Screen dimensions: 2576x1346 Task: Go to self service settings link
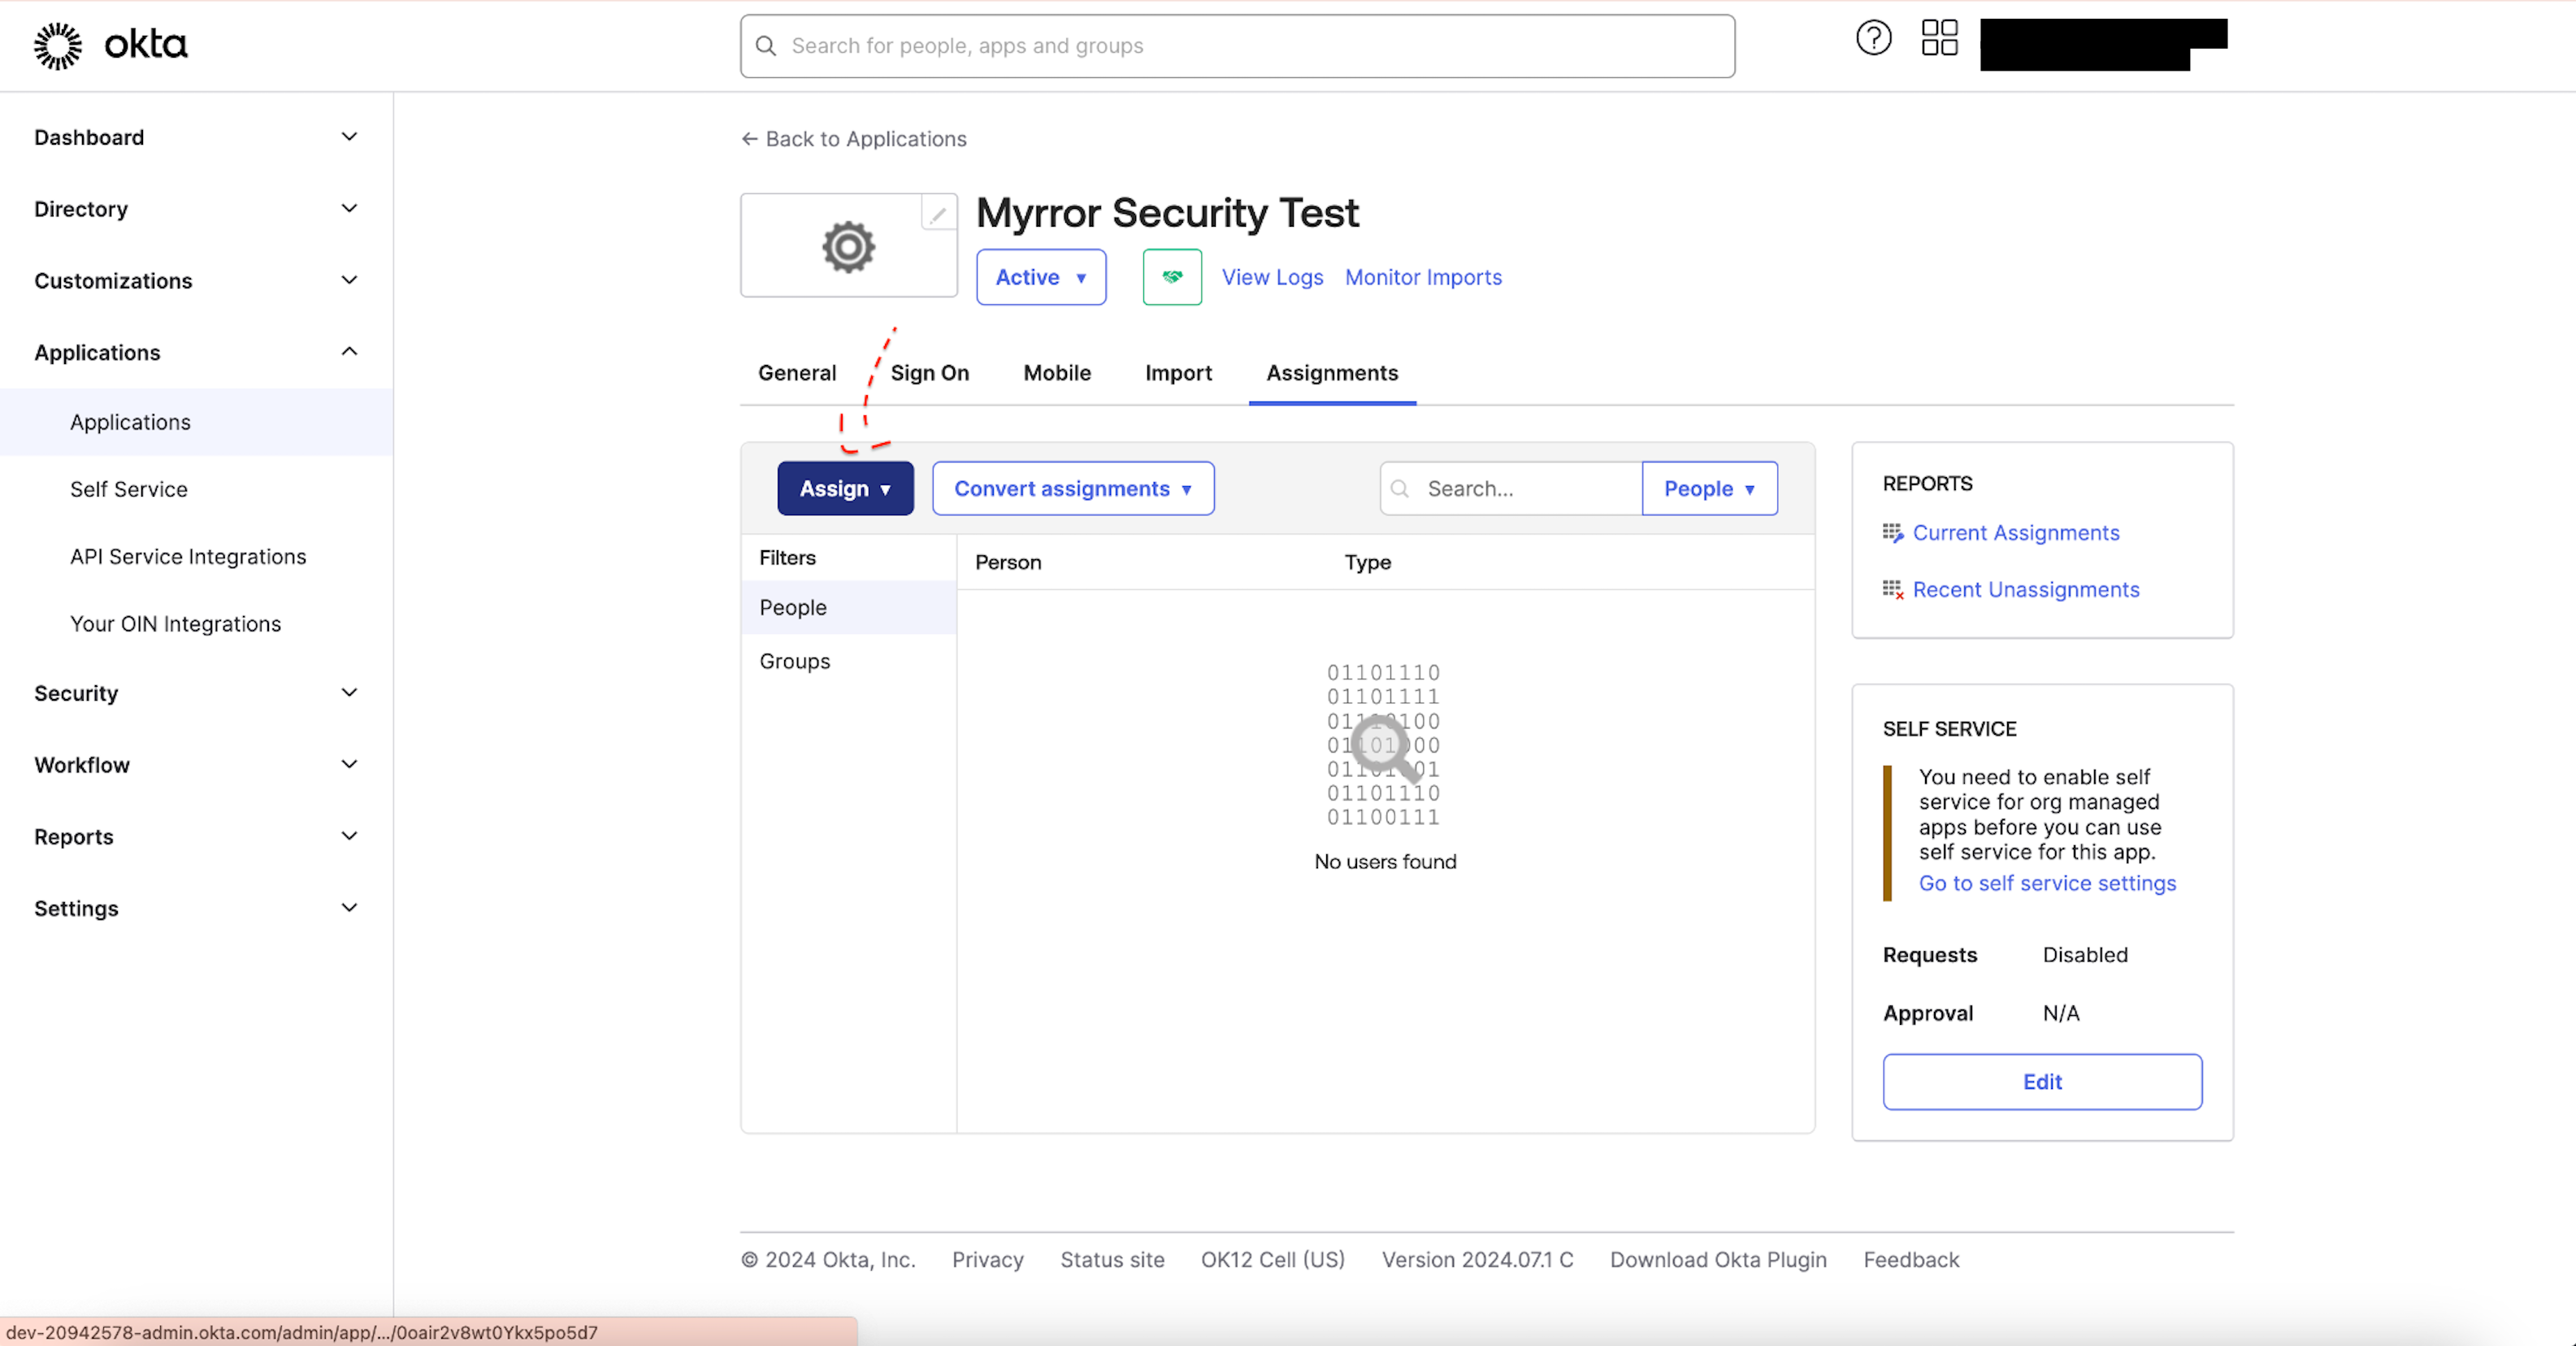coord(2047,883)
